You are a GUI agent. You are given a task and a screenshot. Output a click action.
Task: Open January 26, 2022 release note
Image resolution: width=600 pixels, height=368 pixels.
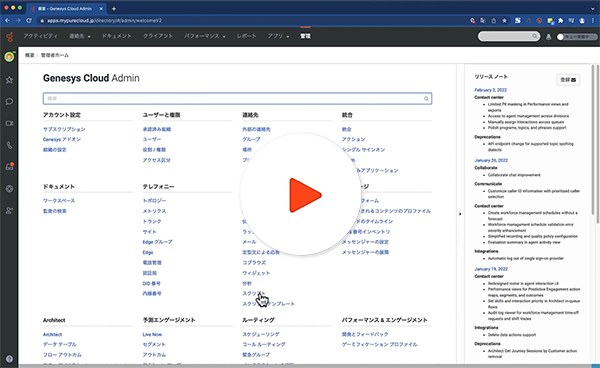tap(491, 161)
